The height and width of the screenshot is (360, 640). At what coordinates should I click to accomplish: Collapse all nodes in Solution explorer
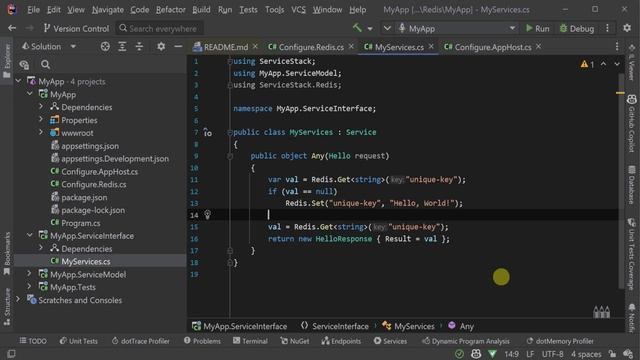pos(139,47)
